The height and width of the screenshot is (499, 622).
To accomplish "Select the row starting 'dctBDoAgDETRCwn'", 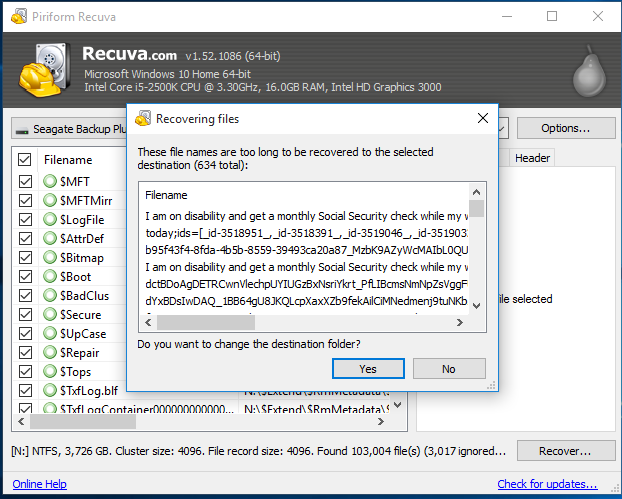I will tap(306, 284).
